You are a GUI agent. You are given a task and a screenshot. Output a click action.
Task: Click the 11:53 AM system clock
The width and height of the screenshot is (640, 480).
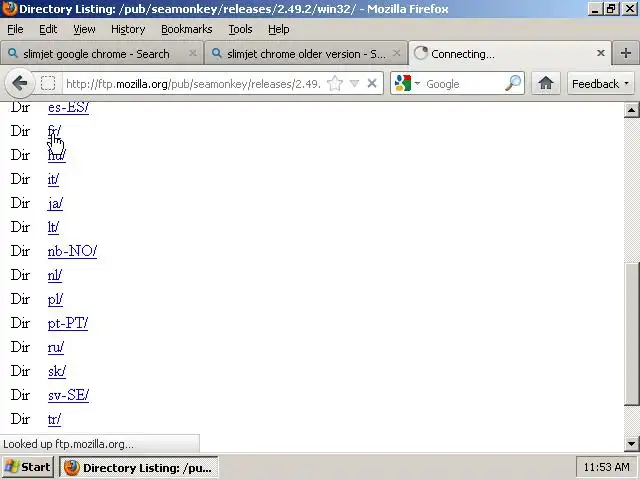click(606, 467)
